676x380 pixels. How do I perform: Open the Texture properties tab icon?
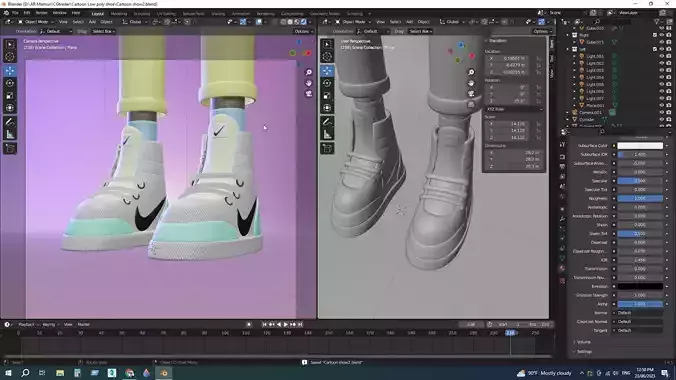point(562,280)
